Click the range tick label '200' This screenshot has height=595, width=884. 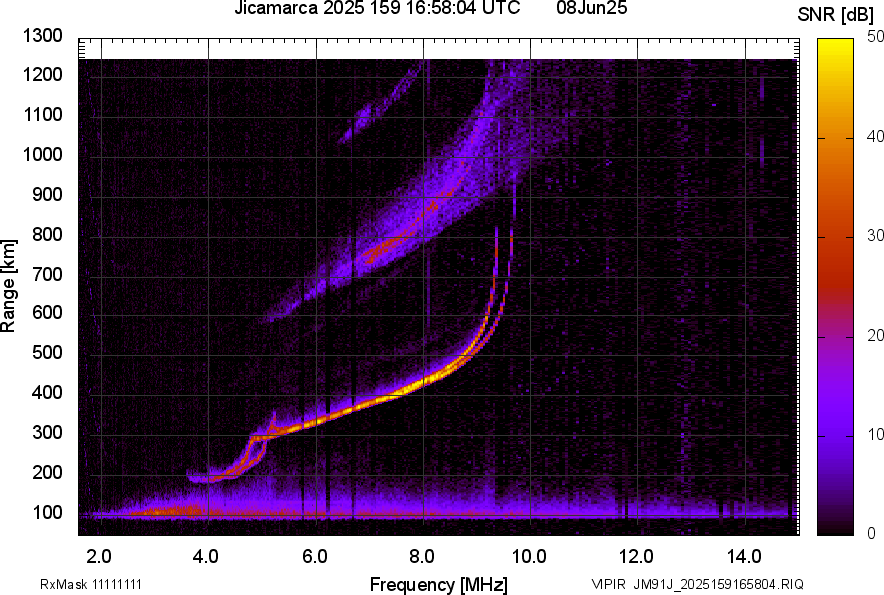pyautogui.click(x=47, y=473)
